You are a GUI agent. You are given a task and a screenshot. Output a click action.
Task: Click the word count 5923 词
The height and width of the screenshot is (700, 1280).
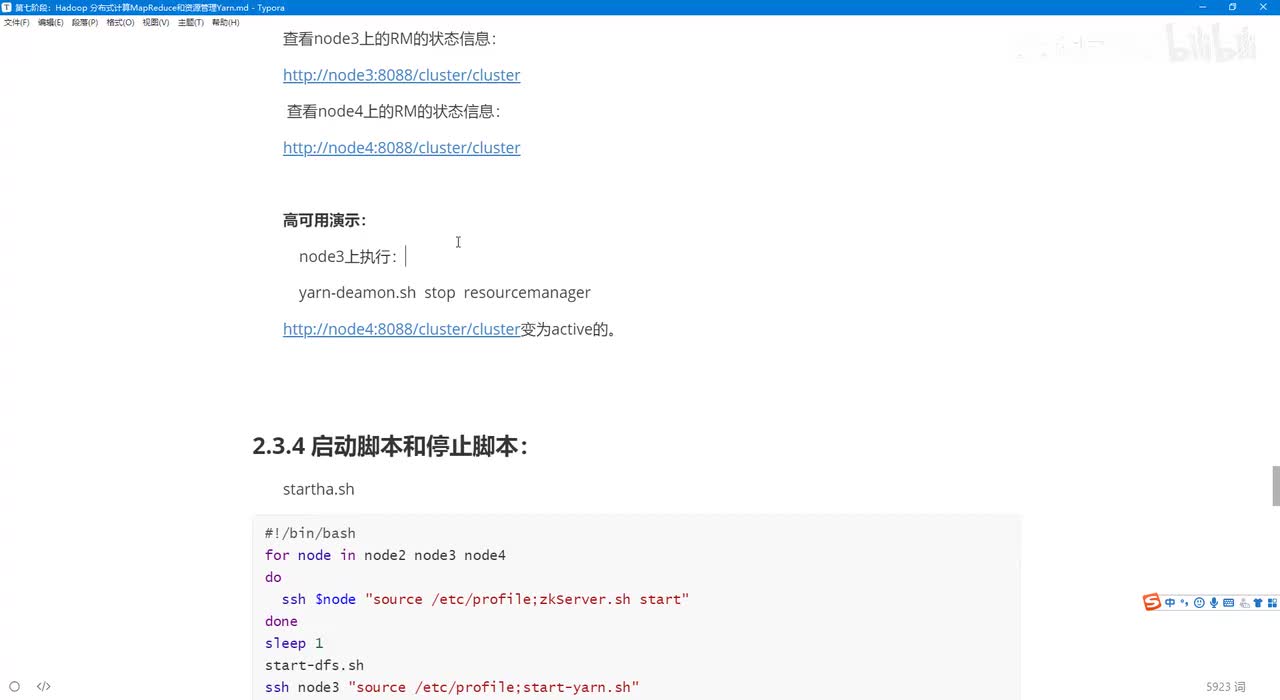tap(1226, 687)
